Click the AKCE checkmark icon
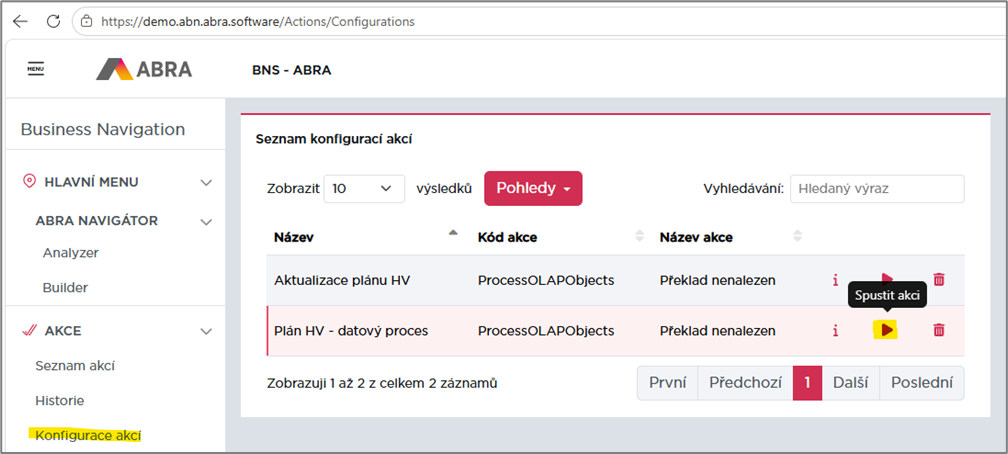1008x454 pixels. tap(29, 331)
